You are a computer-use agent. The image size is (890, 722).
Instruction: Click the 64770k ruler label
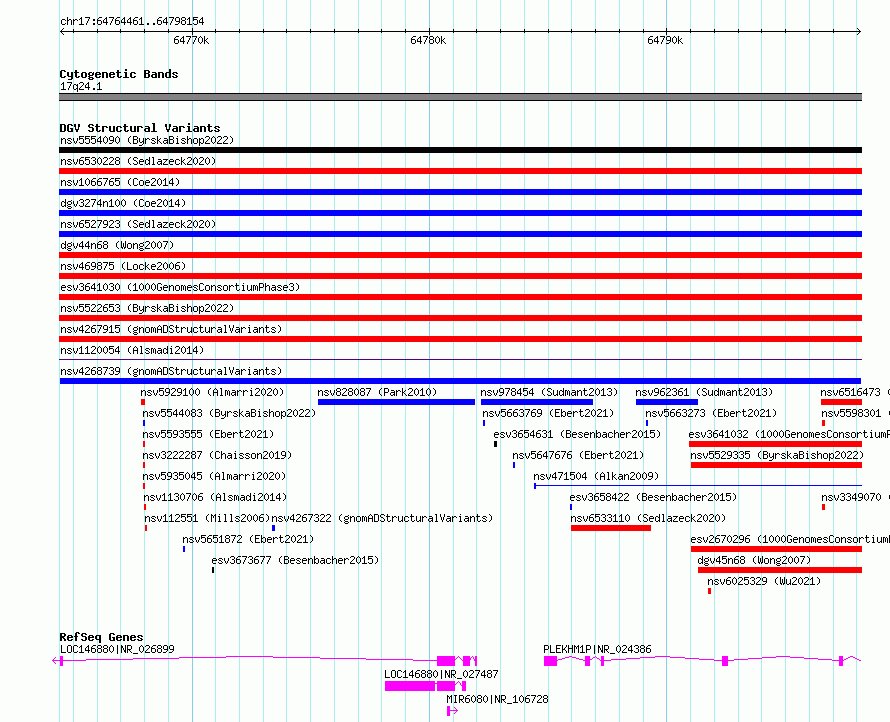[191, 41]
